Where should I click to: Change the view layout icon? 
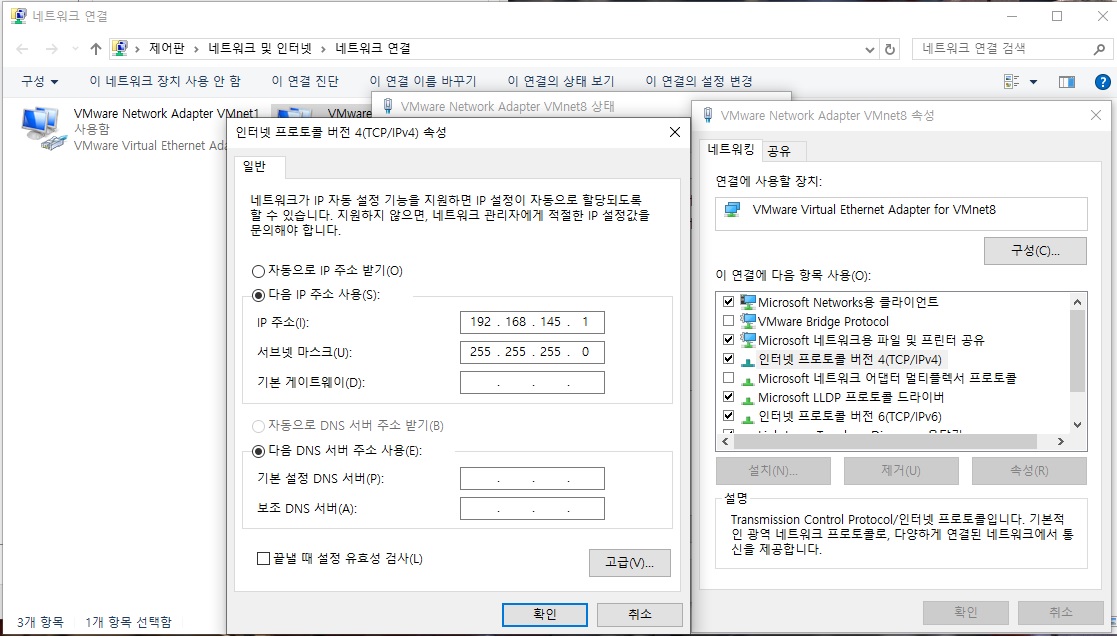(x=1011, y=82)
